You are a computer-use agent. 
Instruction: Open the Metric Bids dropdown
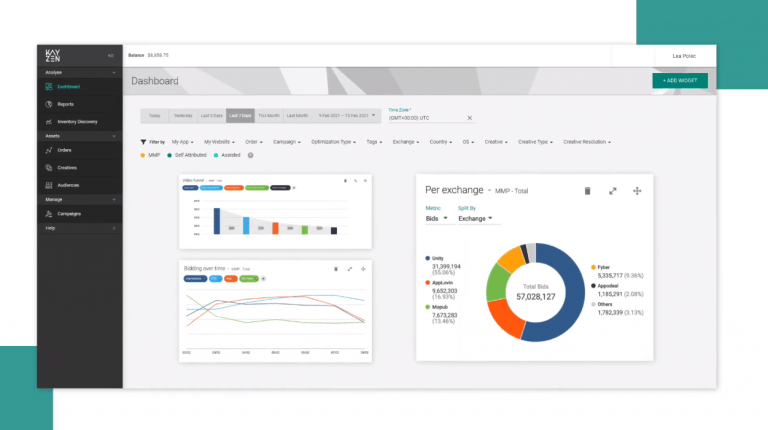437,218
